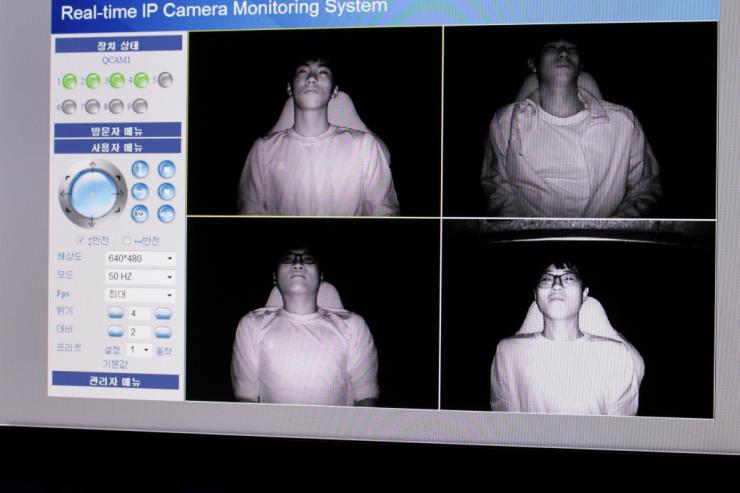Tilt camera up with PTZ up arrow
The image size is (740, 493).
[92, 165]
